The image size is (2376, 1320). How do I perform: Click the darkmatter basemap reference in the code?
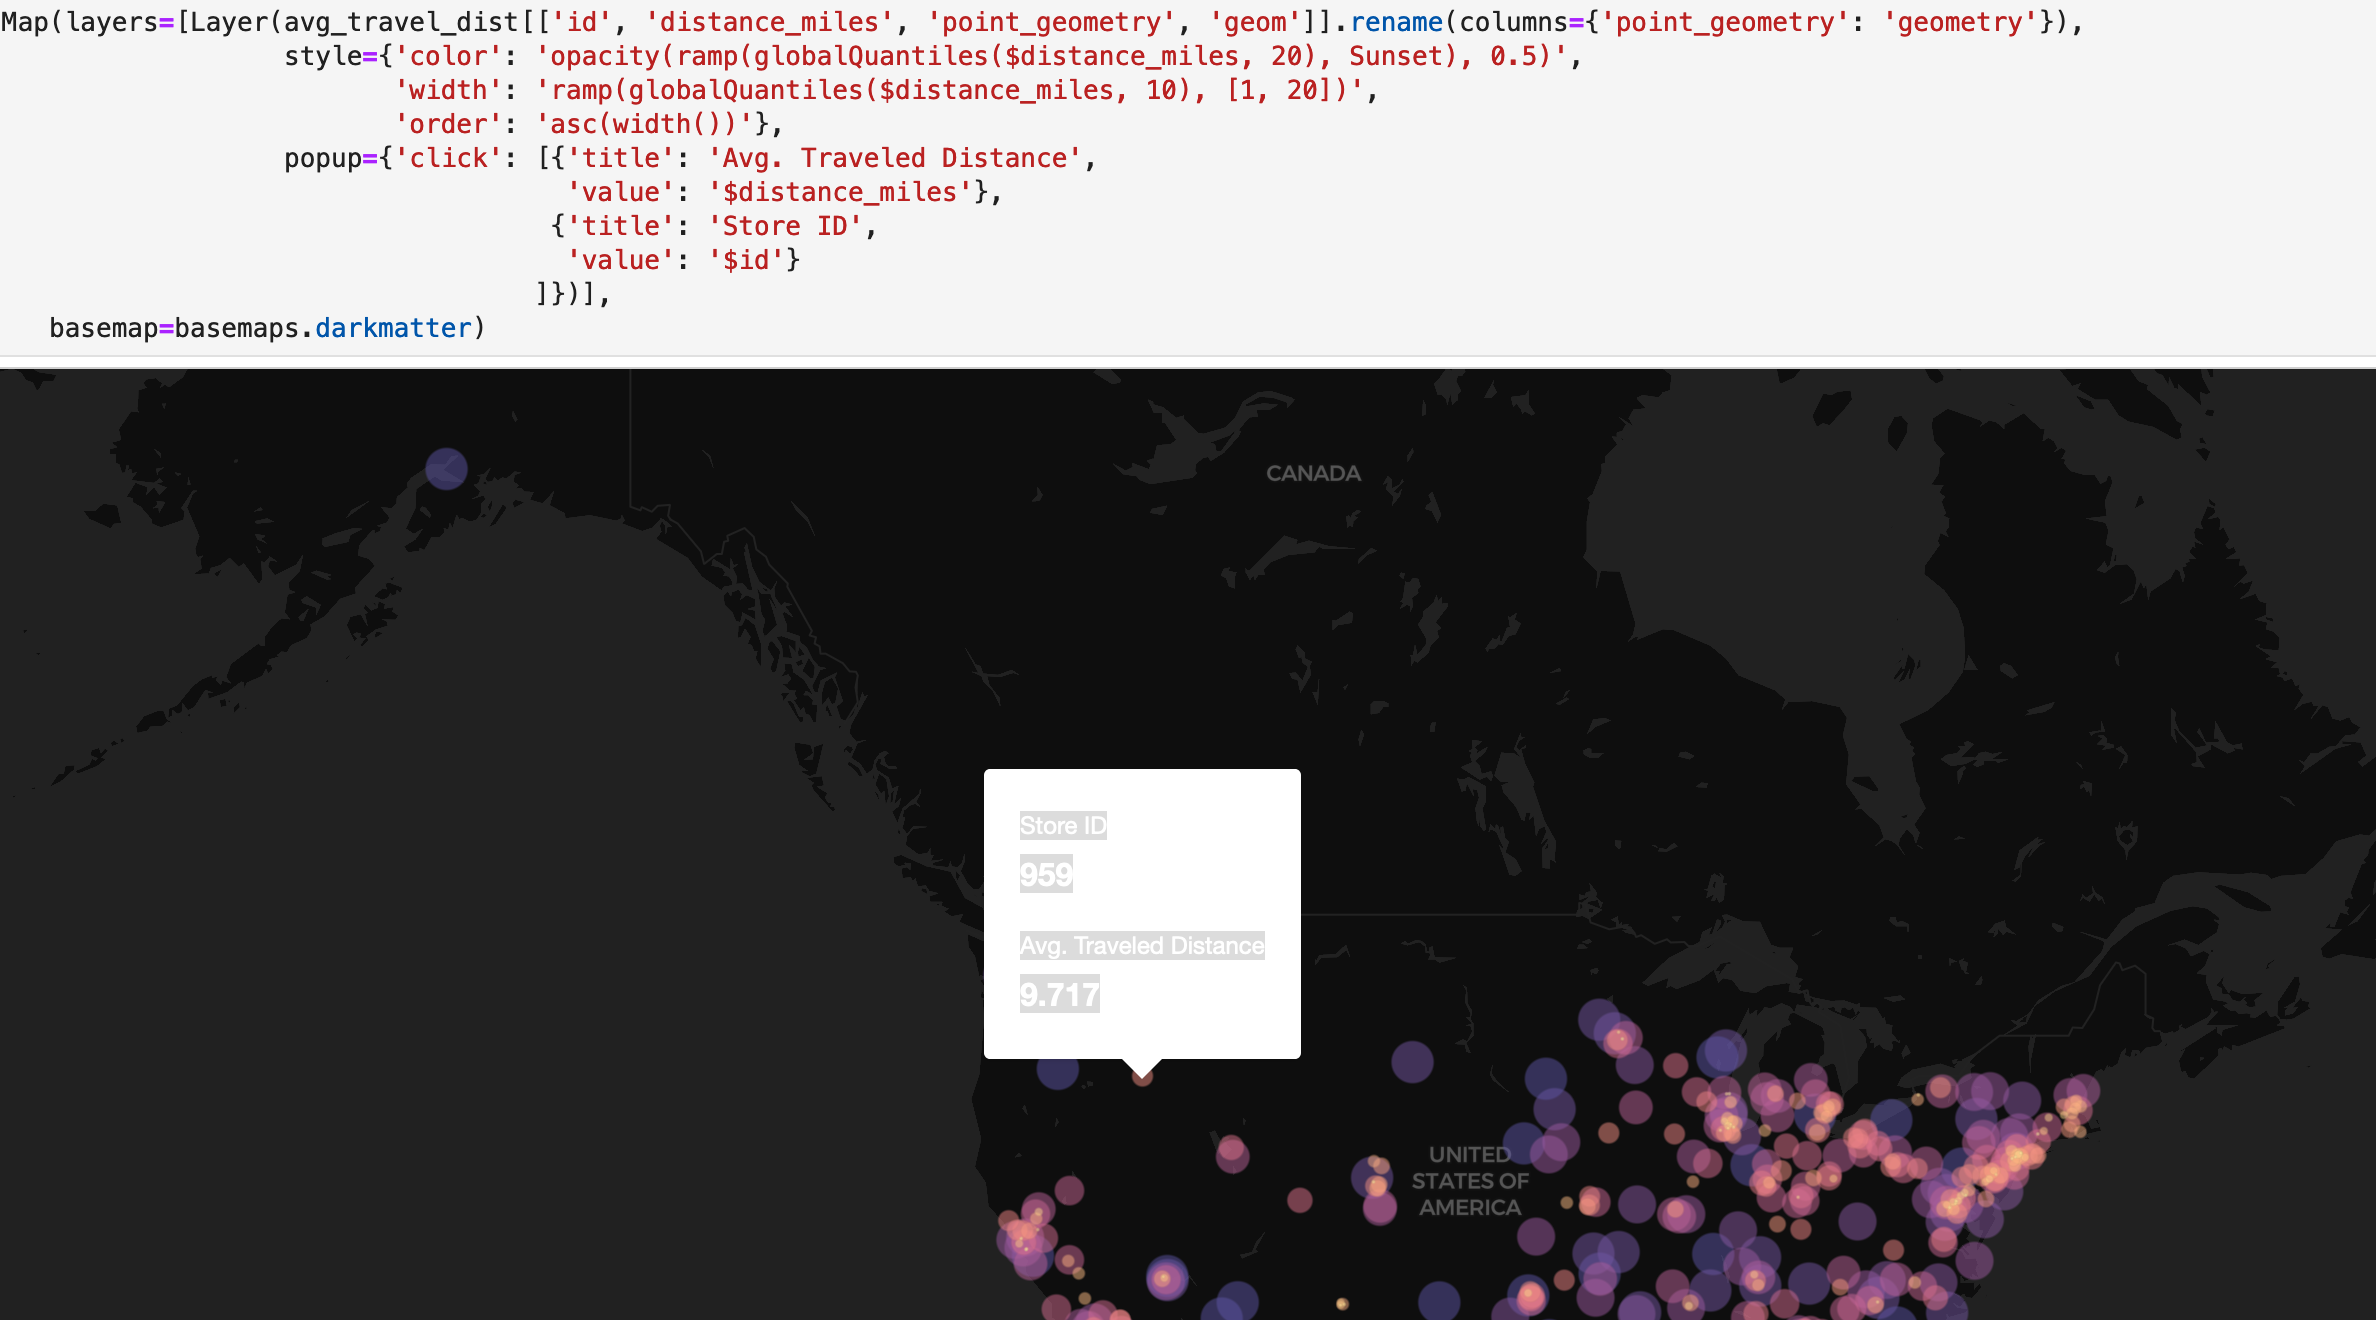tap(392, 327)
